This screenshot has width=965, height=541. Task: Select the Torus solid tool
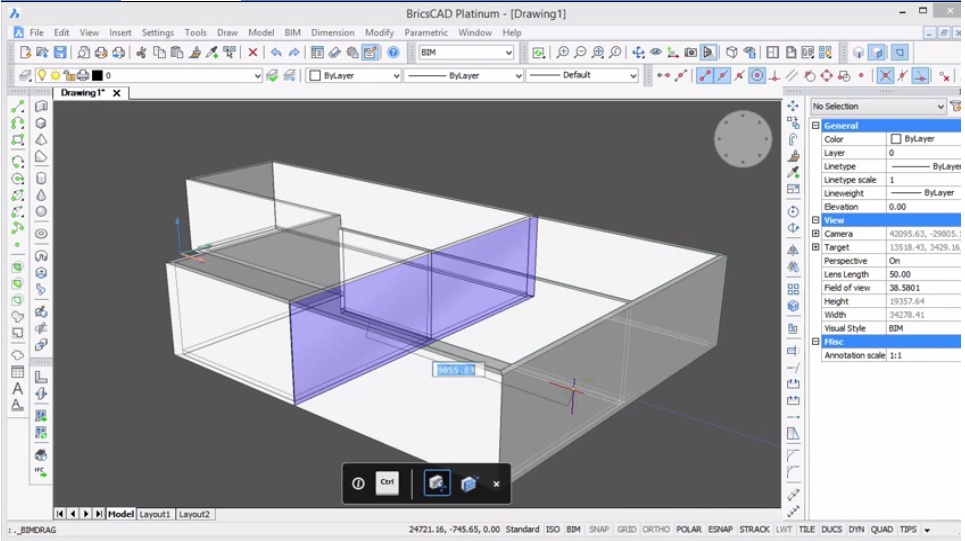[41, 234]
